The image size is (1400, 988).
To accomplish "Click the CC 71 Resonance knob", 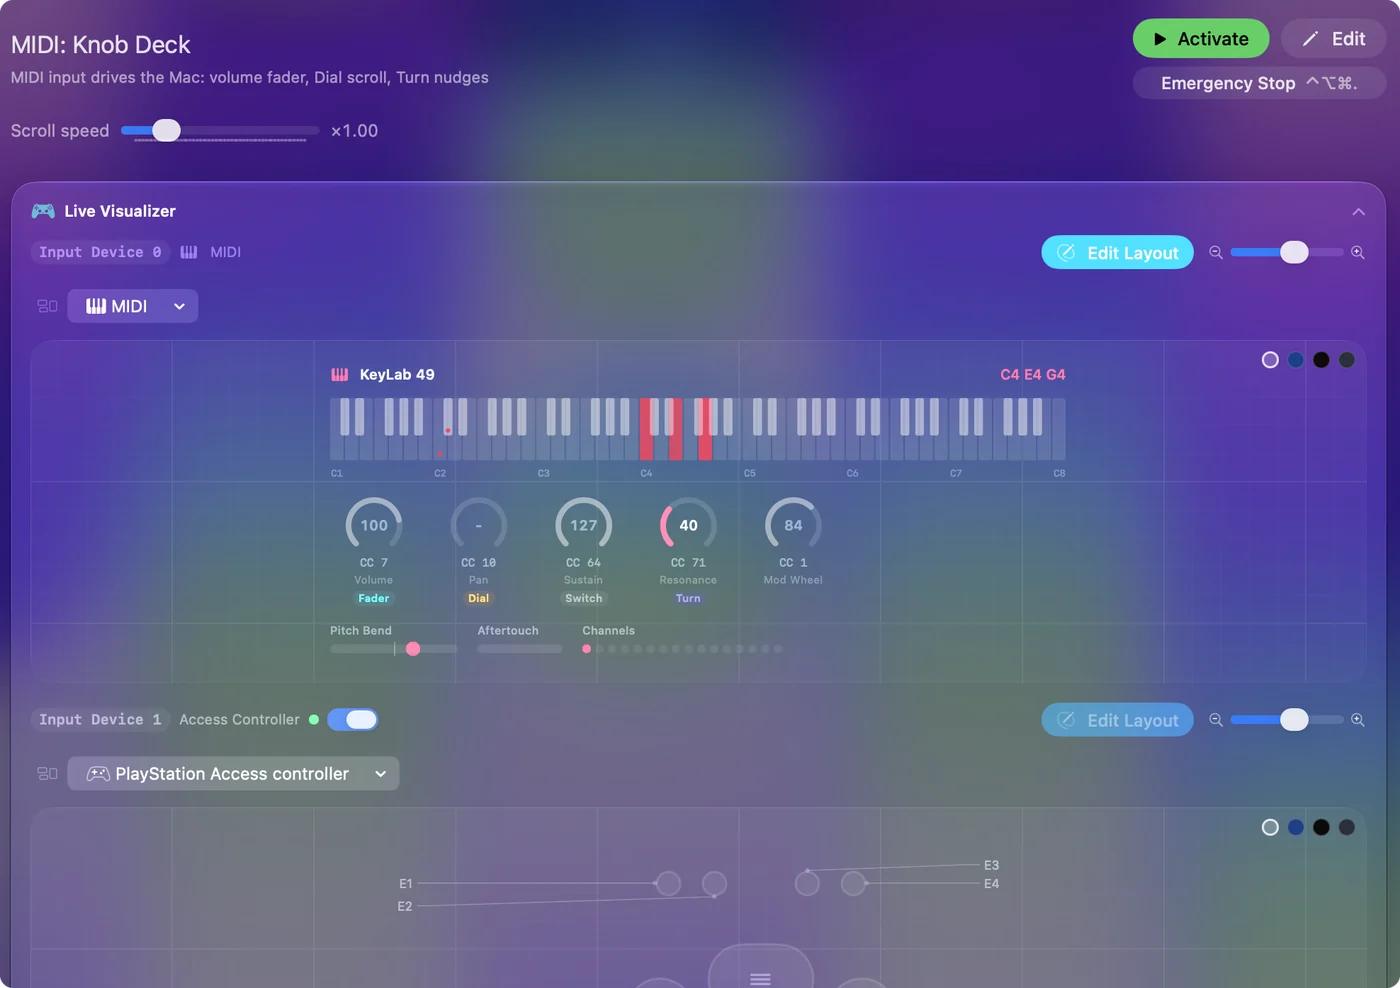I will (x=688, y=525).
